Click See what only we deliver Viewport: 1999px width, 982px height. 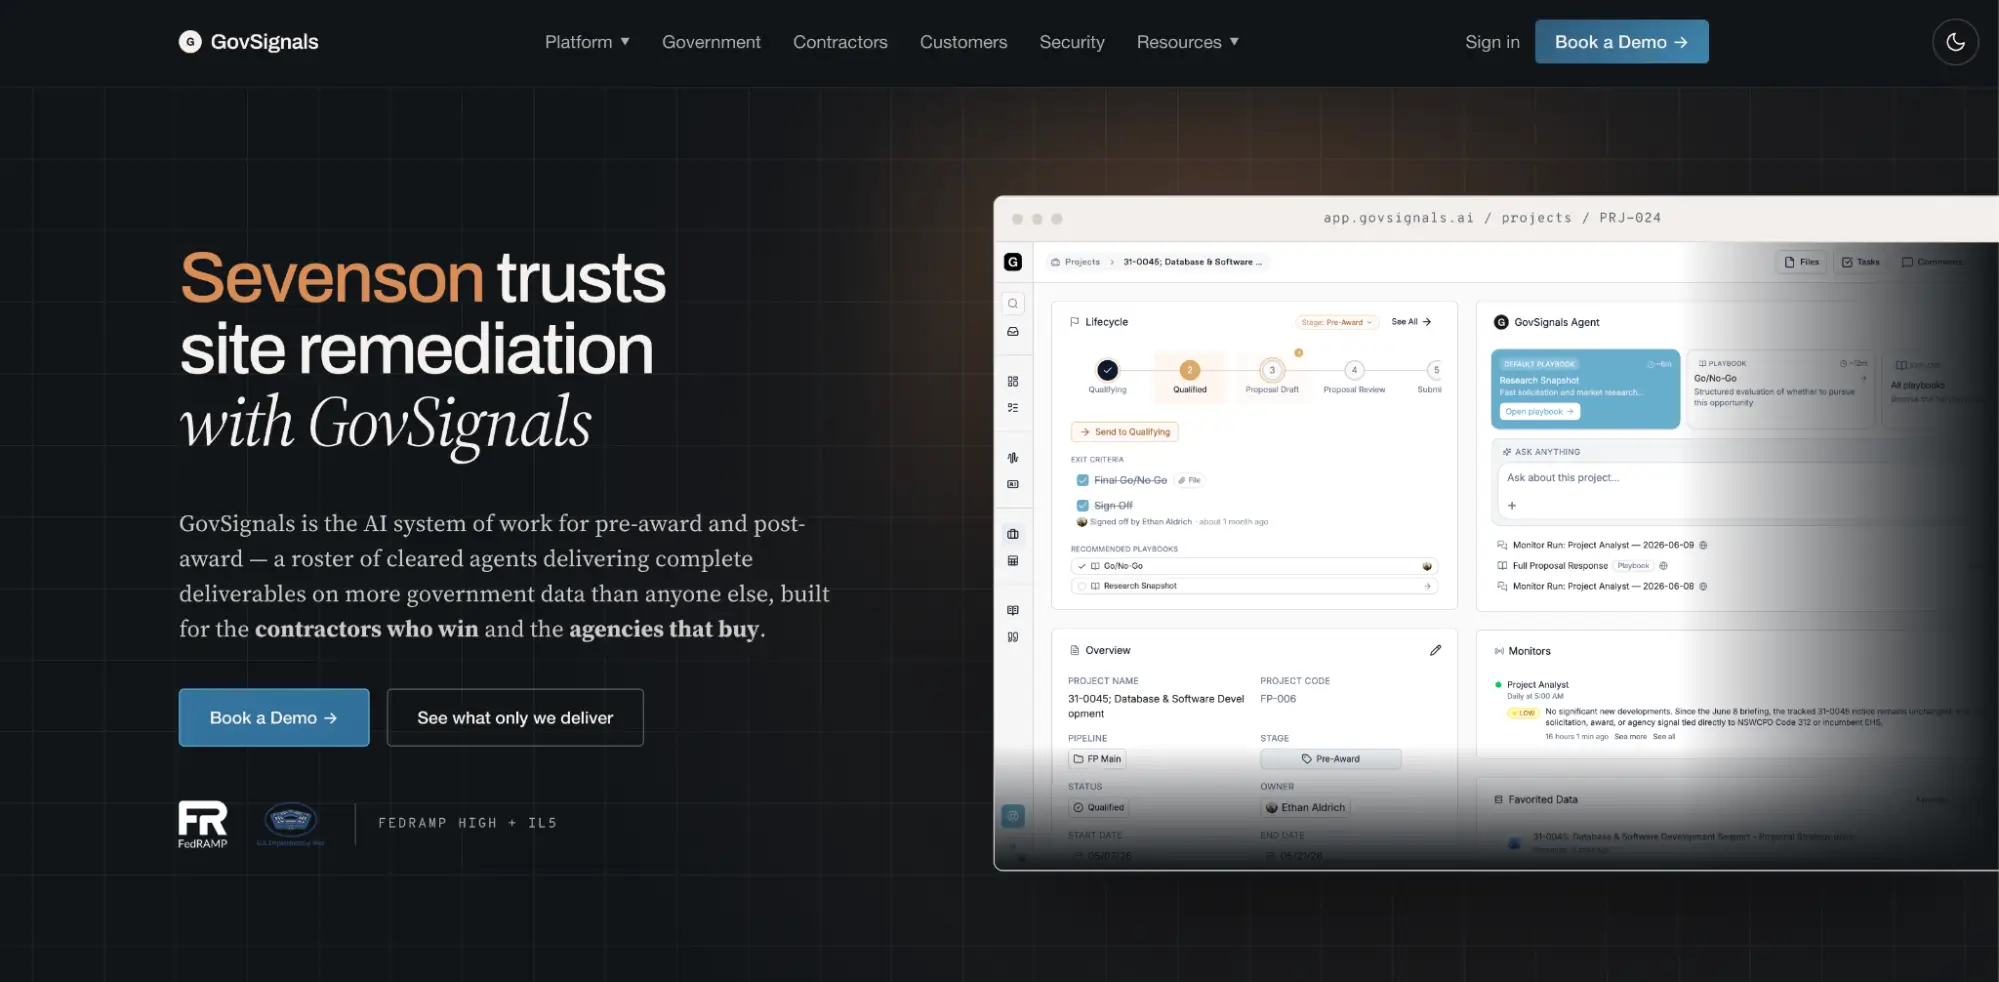515,718
